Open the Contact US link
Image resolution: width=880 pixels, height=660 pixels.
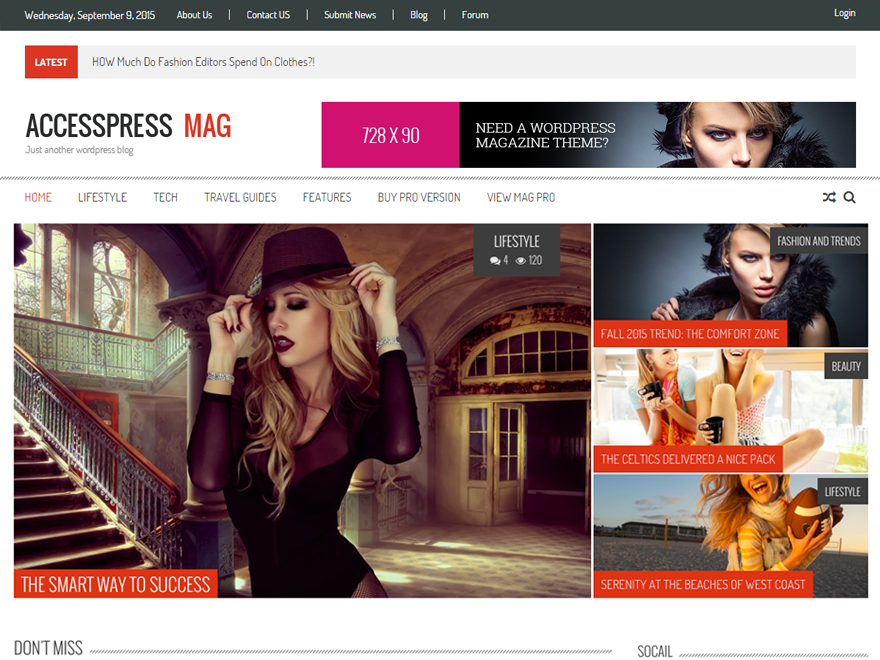coord(268,15)
